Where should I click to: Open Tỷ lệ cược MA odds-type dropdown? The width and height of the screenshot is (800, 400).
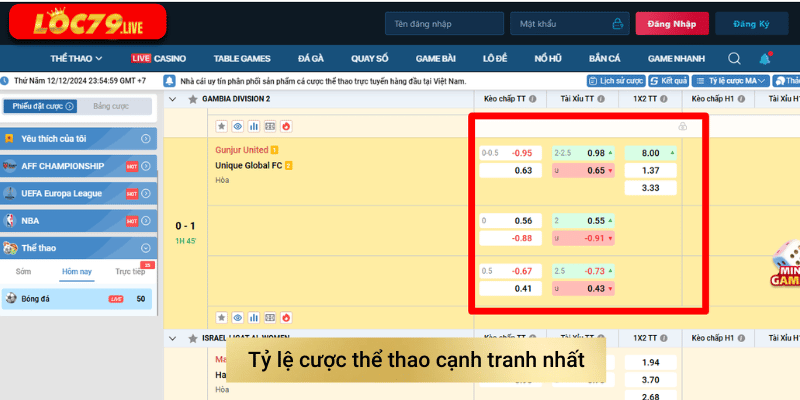coord(731,81)
